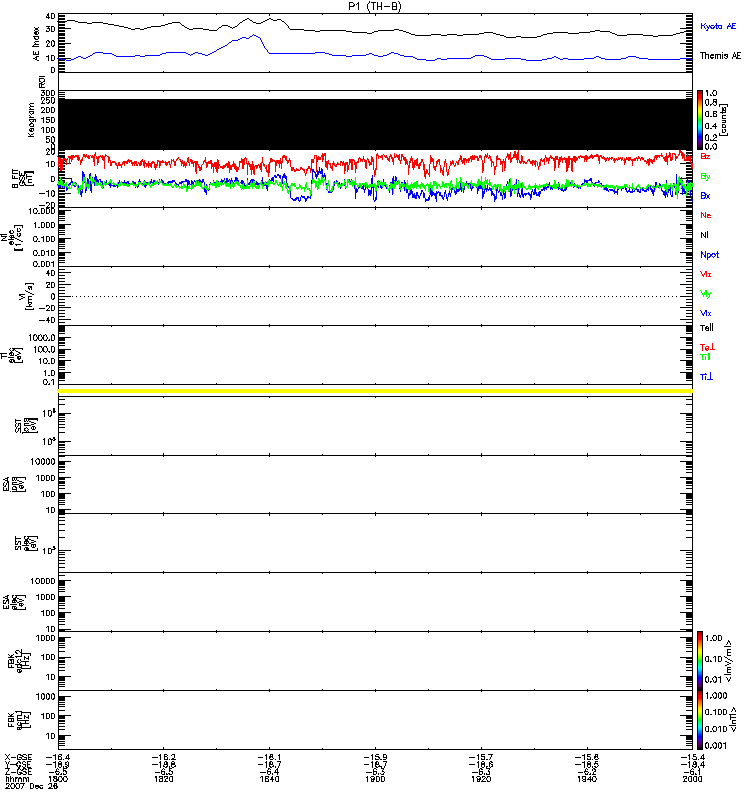Click the black Keogram data panel
The image size is (750, 800).
(375, 124)
